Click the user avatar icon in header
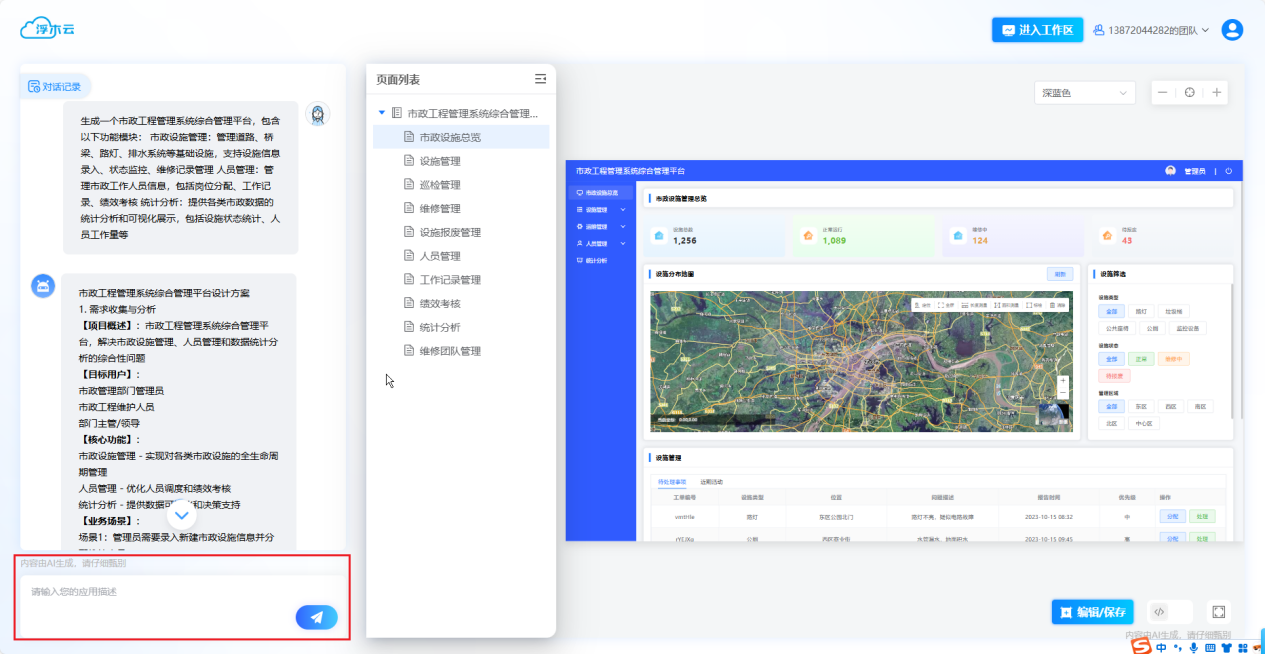Image resolution: width=1265 pixels, height=654 pixels. (1232, 30)
